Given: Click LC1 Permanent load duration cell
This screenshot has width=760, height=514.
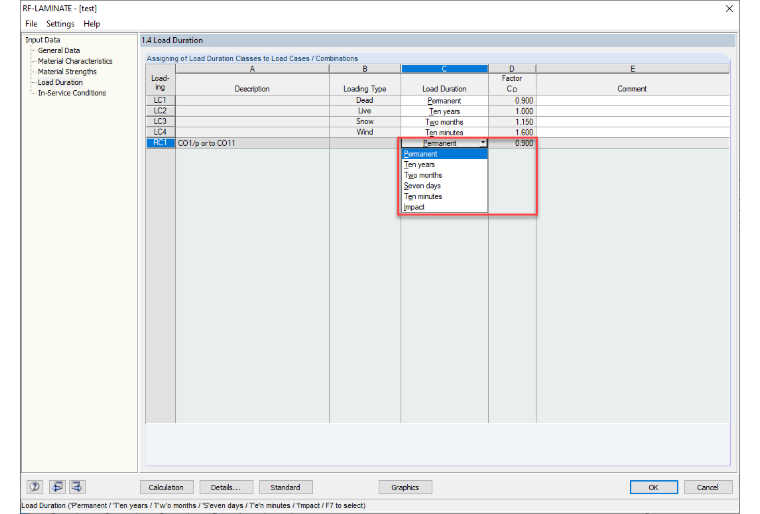Looking at the screenshot, I should click(x=444, y=100).
